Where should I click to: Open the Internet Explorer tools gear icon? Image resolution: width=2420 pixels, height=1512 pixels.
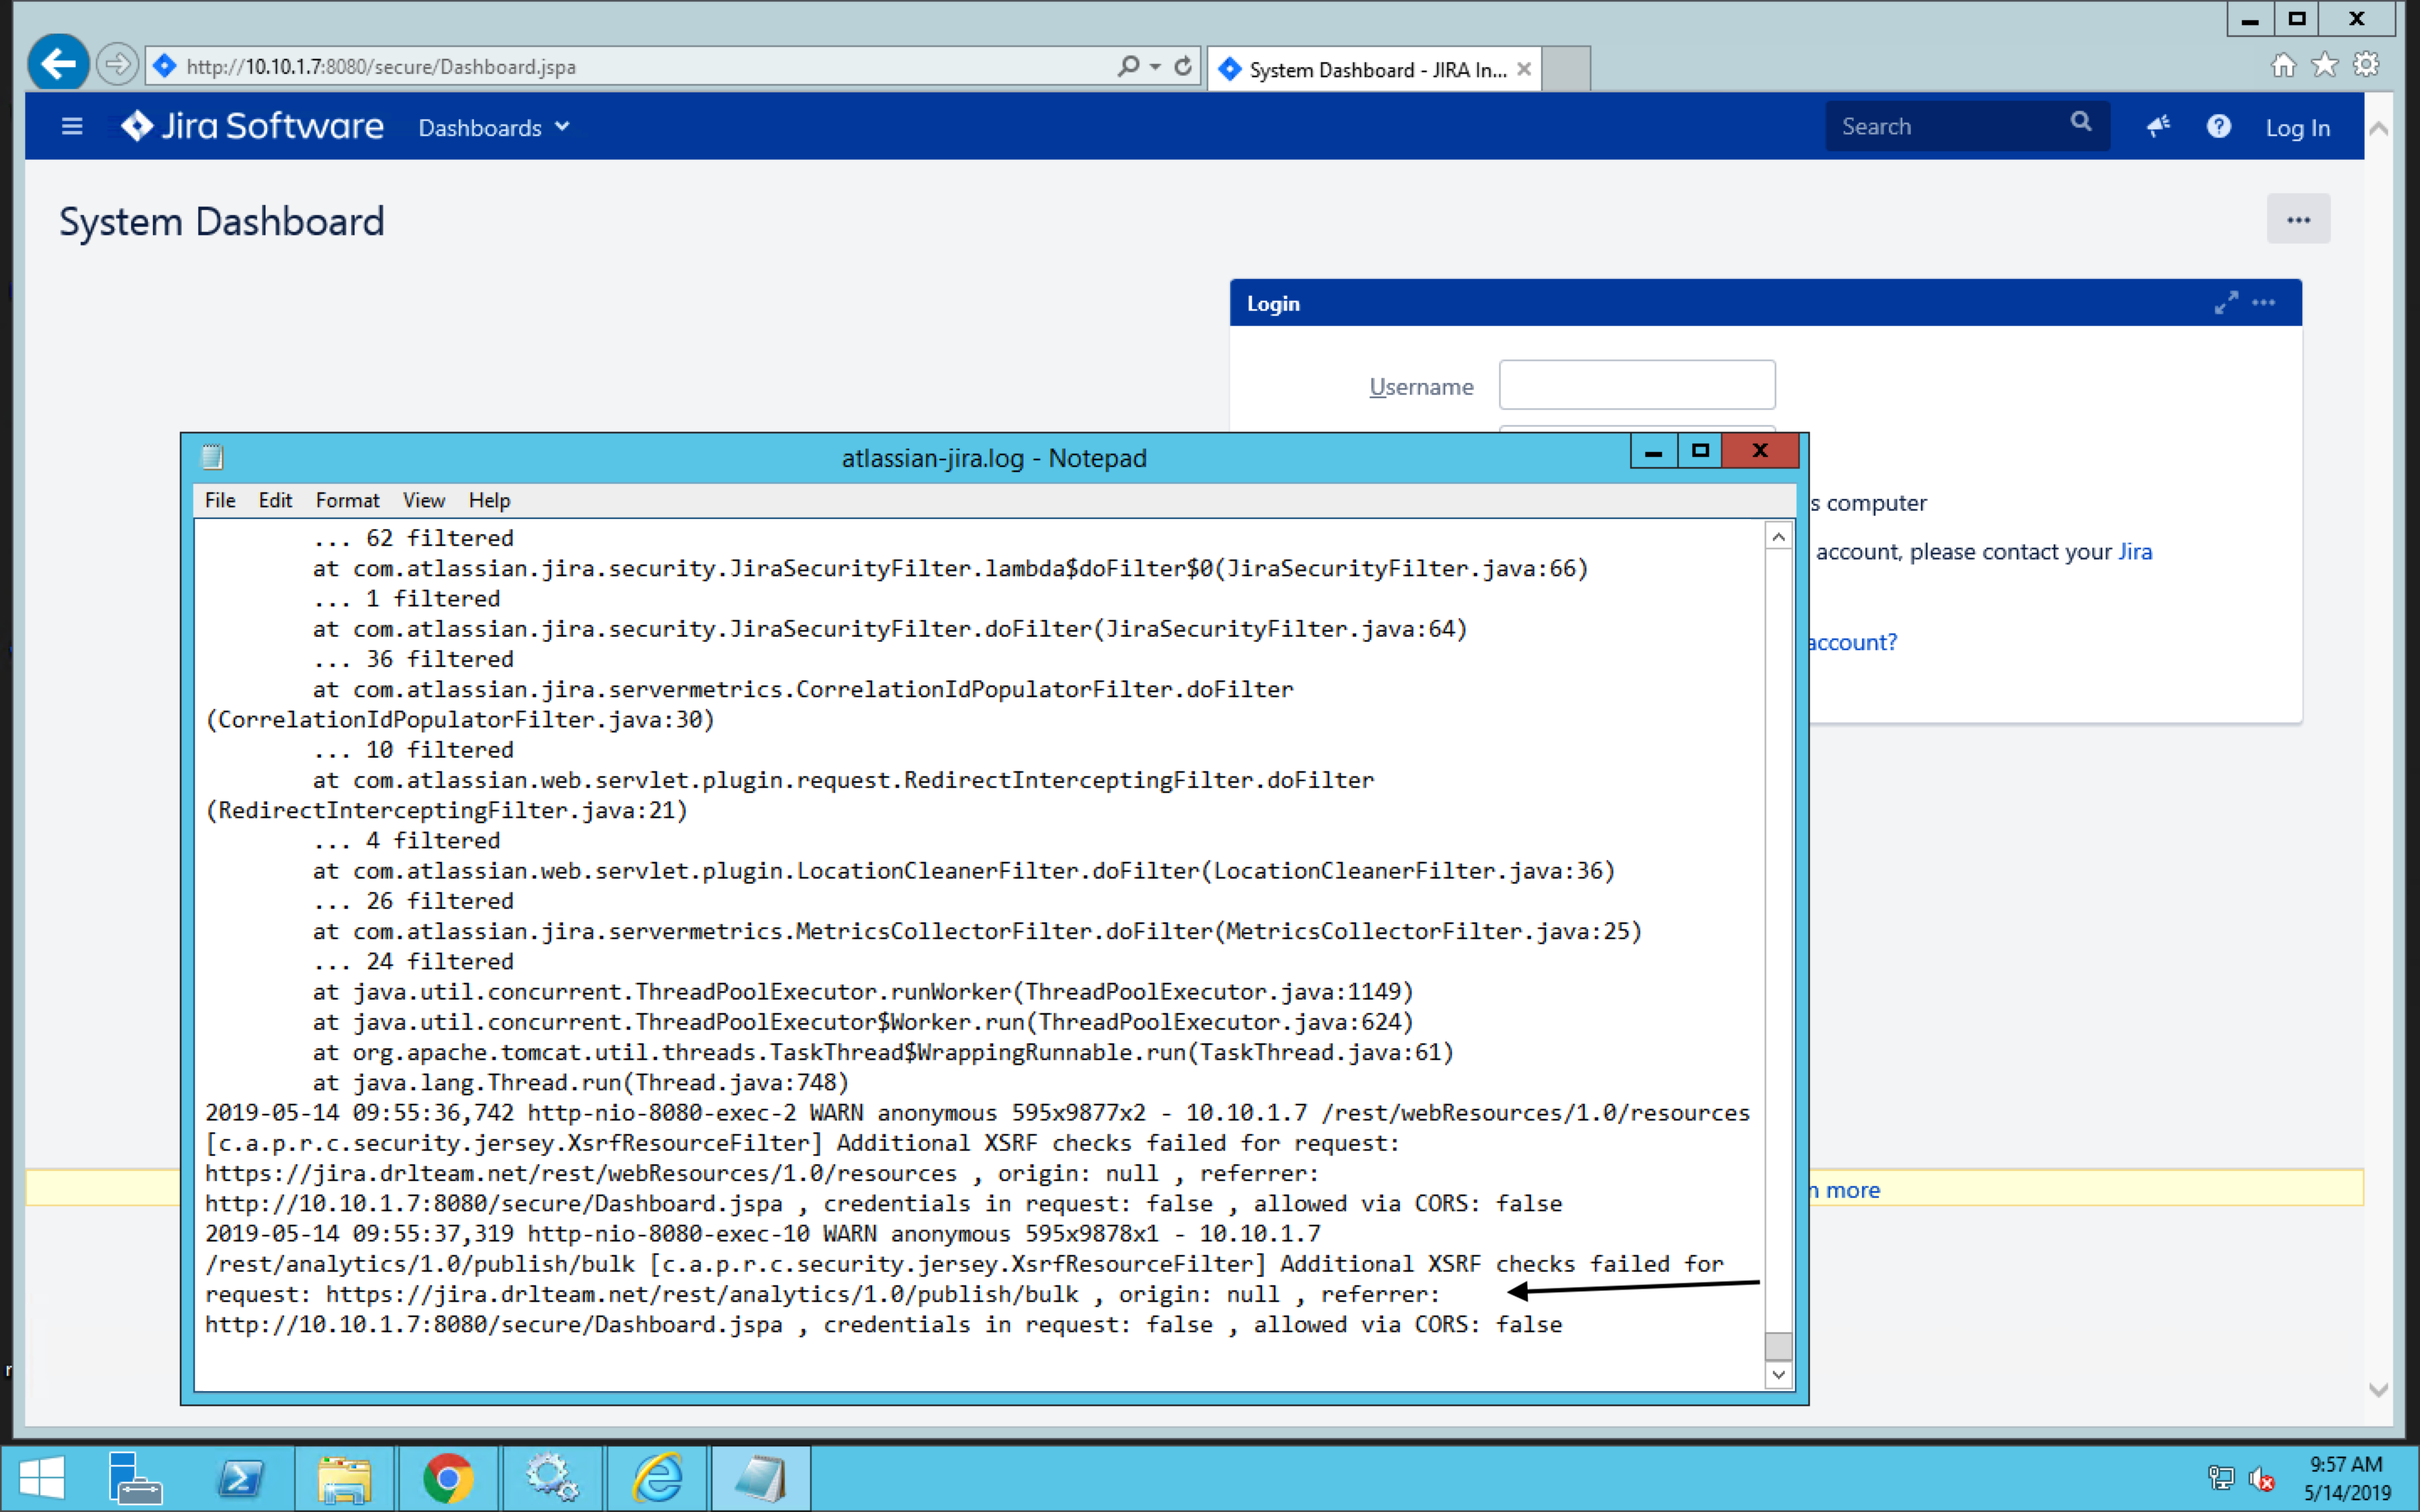click(x=2366, y=65)
